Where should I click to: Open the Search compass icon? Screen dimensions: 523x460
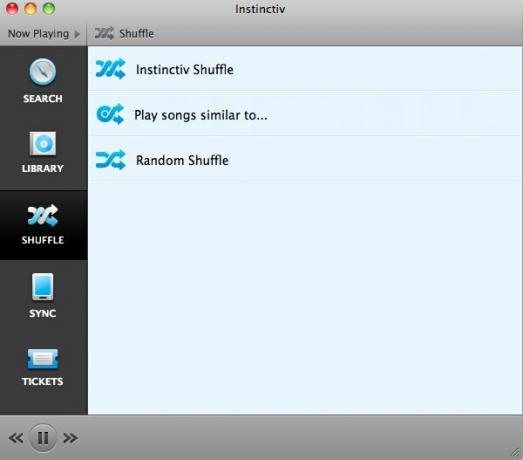tap(42, 72)
